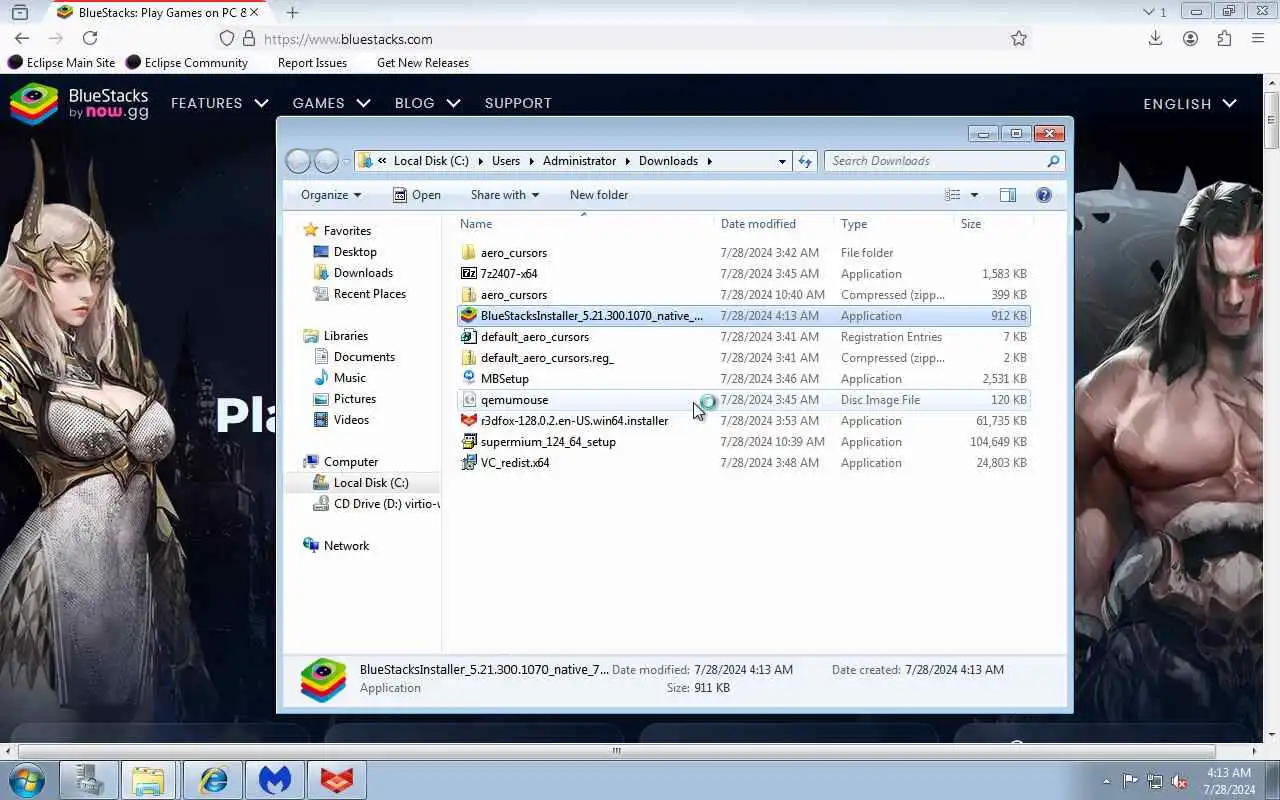
Task: Click the Windows Explorer taskbar icon
Action: 149,780
